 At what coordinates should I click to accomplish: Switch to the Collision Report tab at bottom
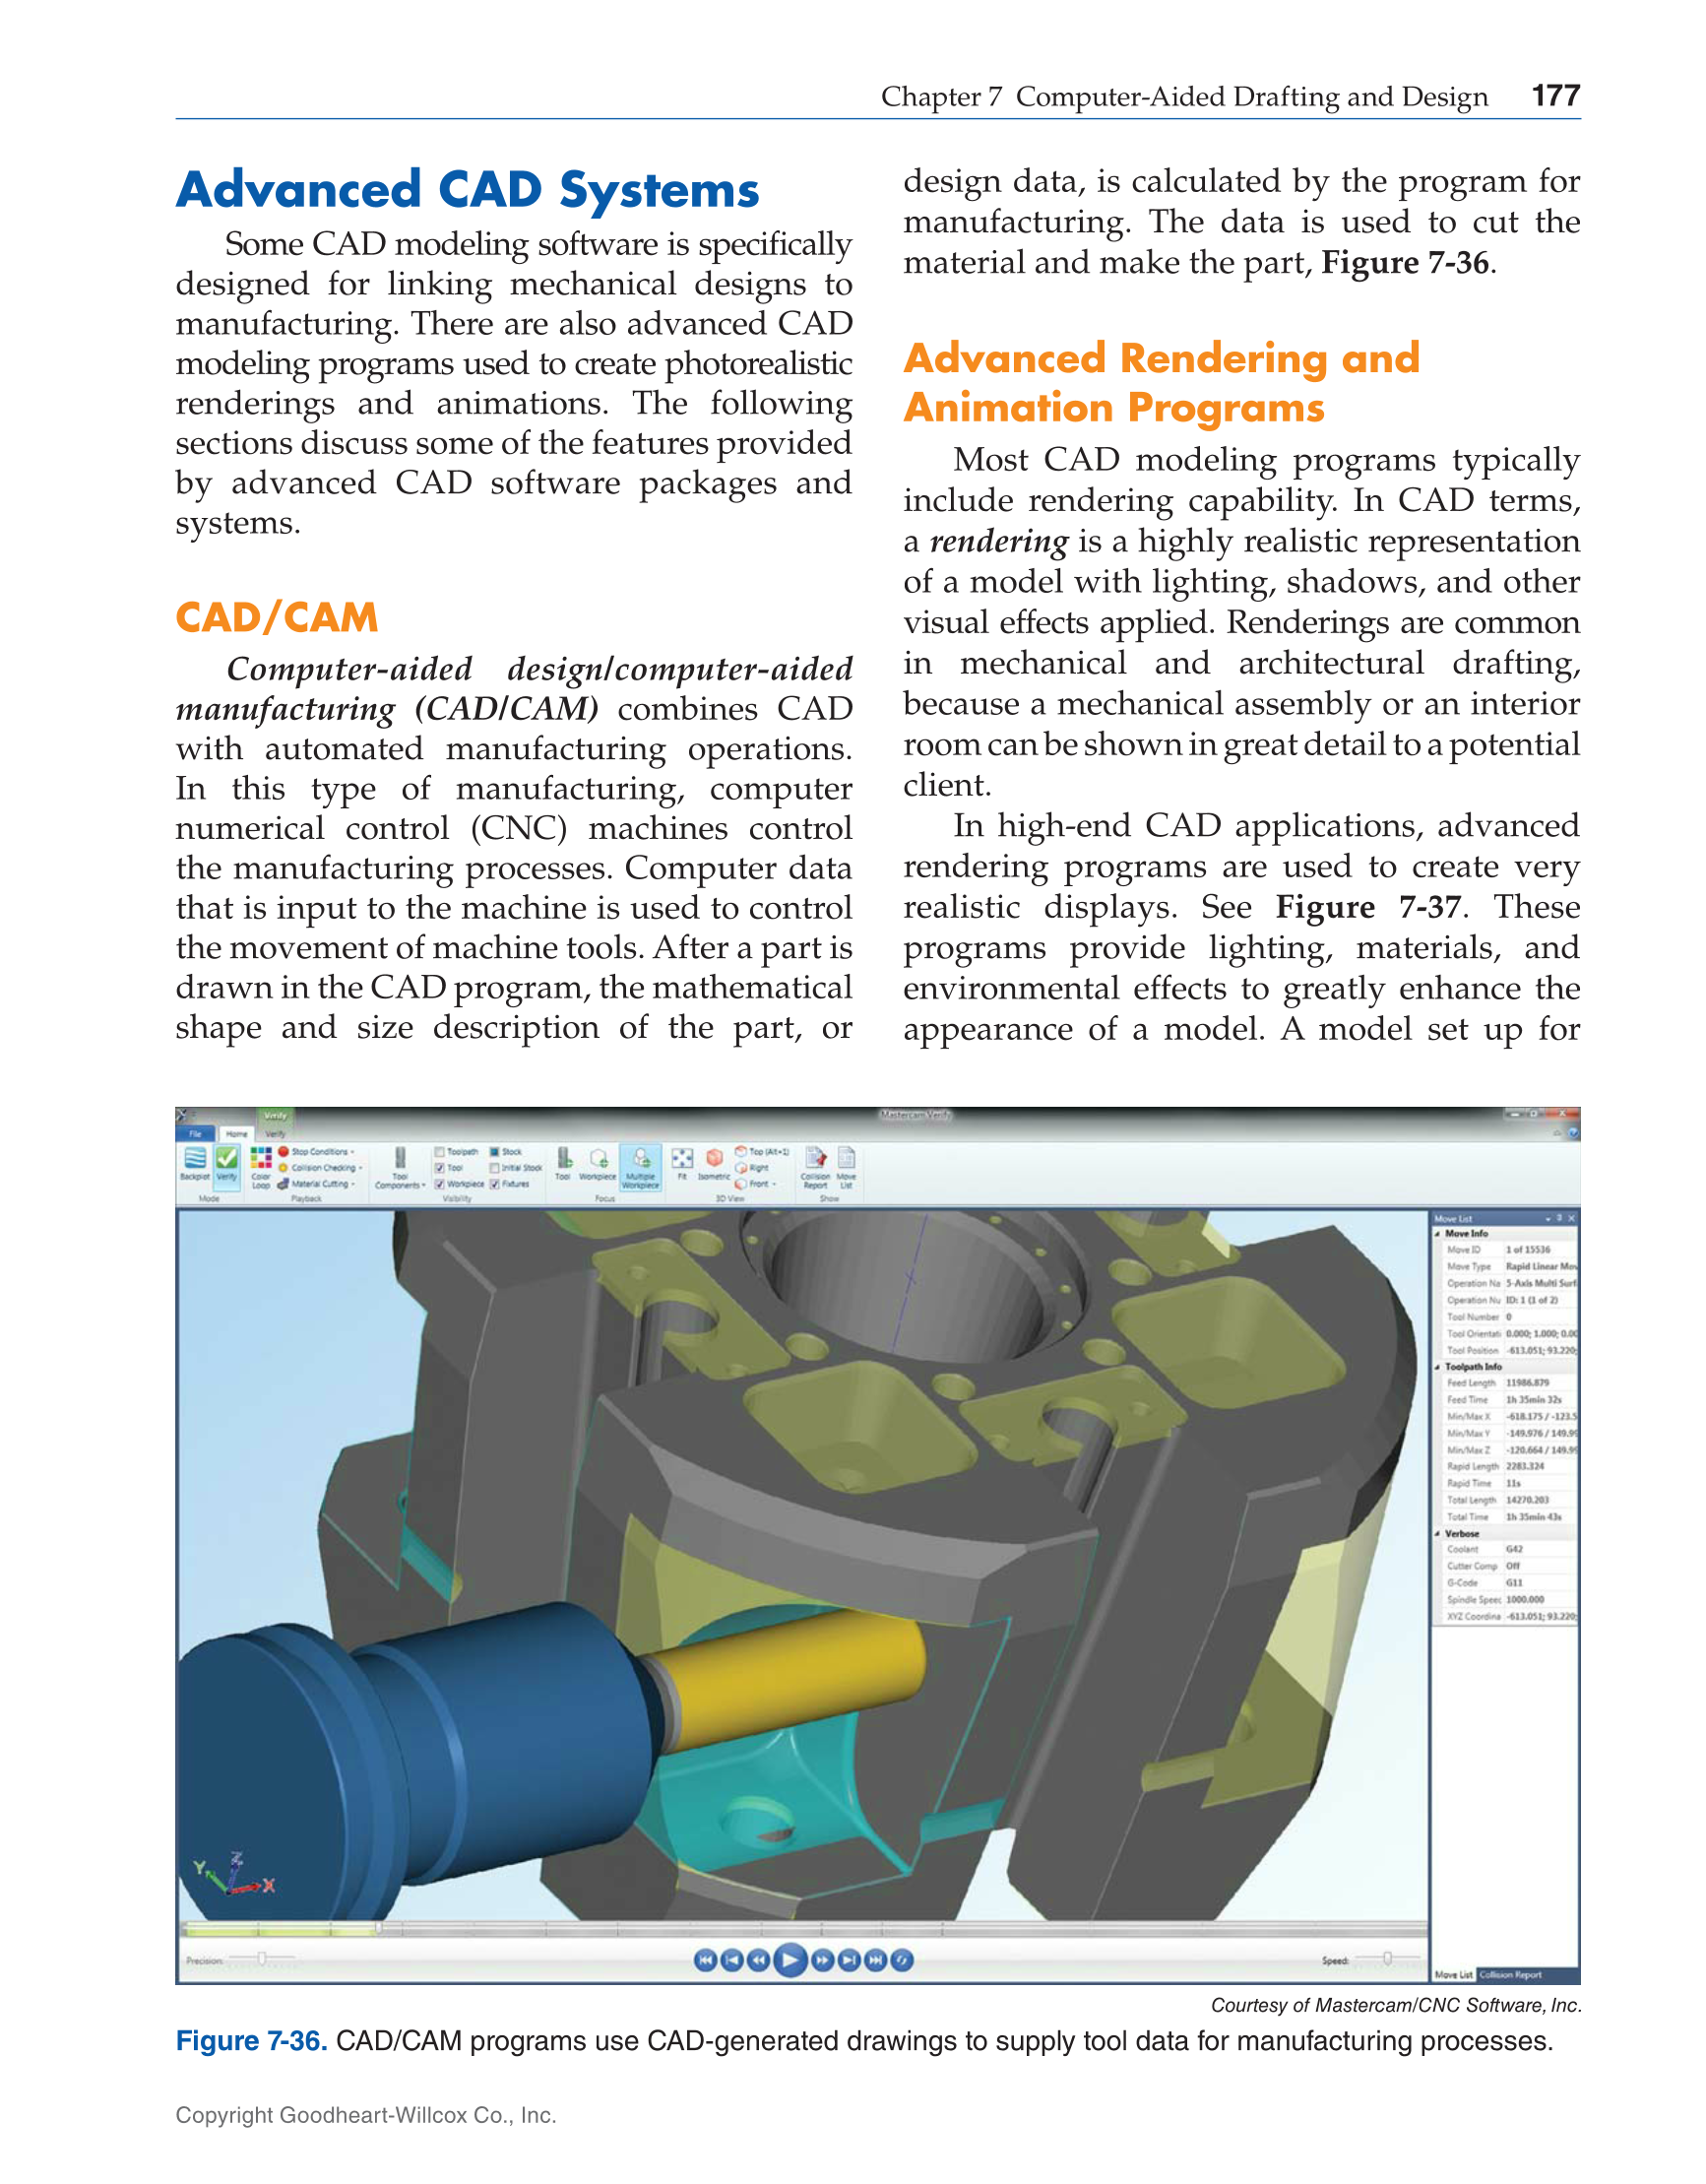(x=1511, y=1975)
